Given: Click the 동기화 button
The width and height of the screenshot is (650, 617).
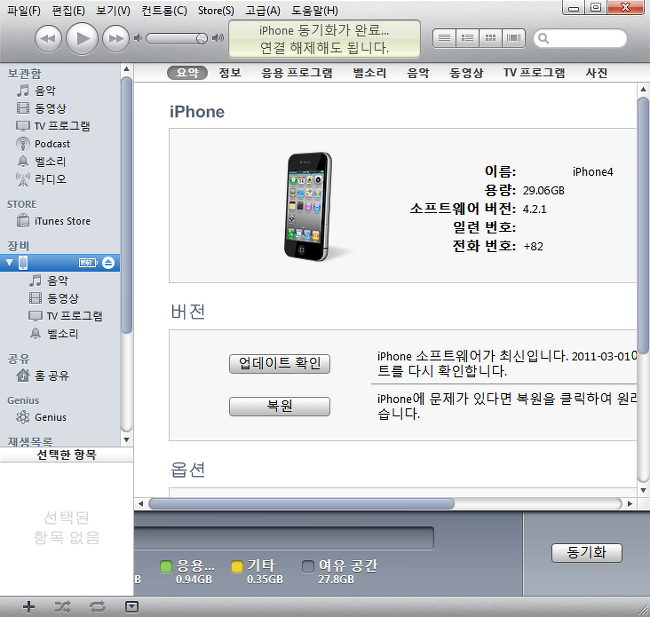Looking at the screenshot, I should click(587, 553).
